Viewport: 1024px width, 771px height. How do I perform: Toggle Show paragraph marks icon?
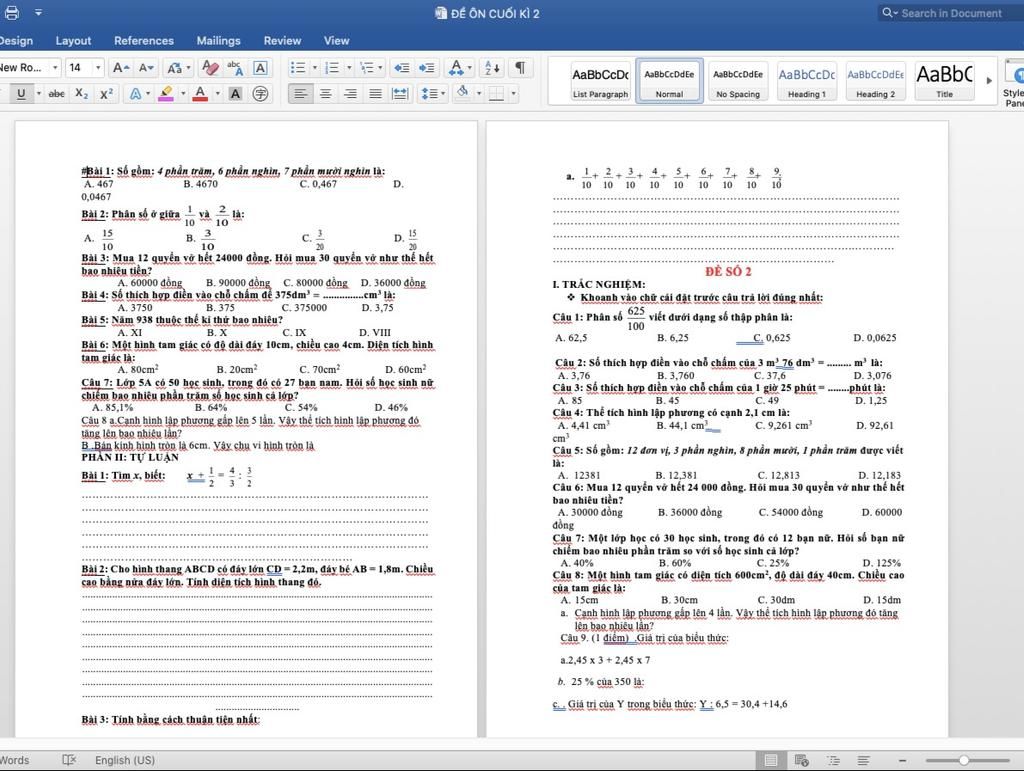point(520,67)
